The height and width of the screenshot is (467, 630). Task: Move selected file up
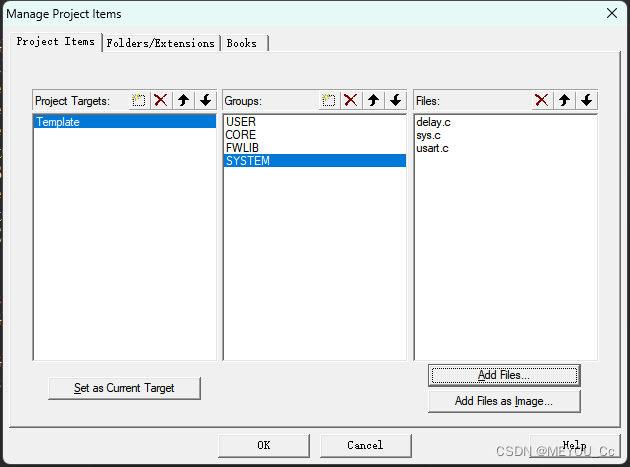coord(565,100)
